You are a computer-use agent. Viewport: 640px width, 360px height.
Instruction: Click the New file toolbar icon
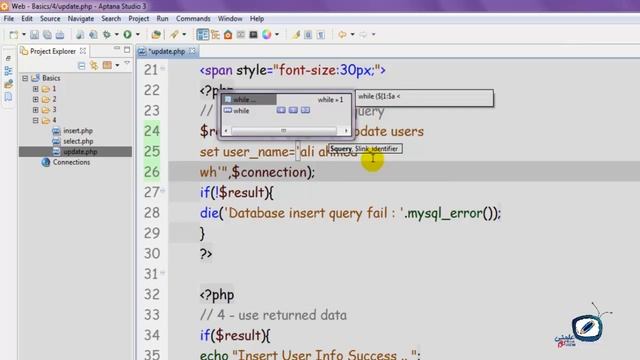click(x=14, y=35)
